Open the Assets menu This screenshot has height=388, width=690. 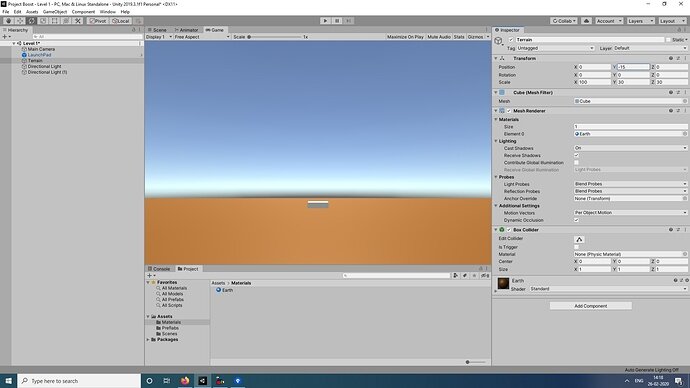(x=32, y=12)
